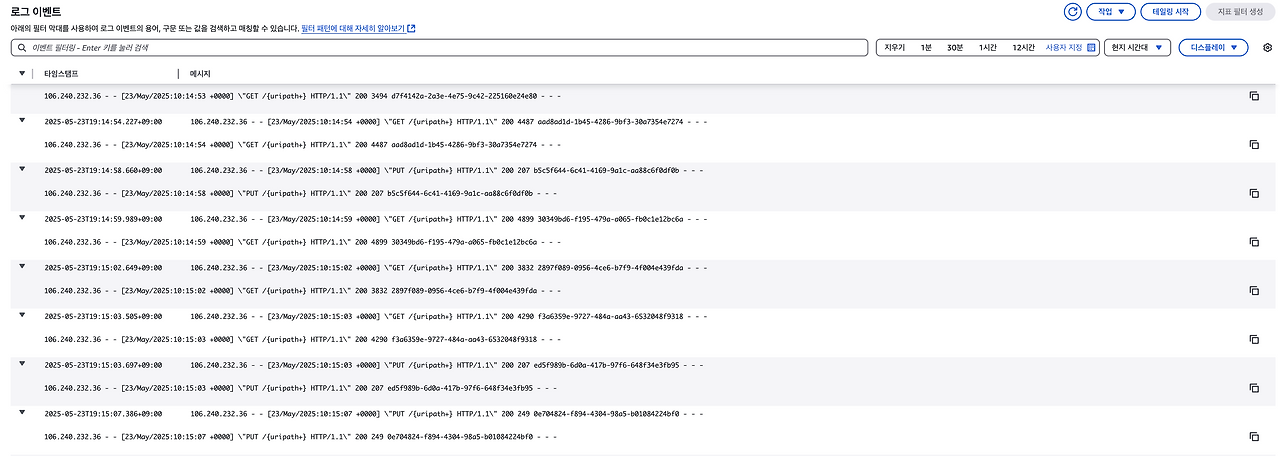Screen dimensions: 1280x456
Task: Select timestamp 2025-05-23T19:15:03.697+09:00
Action: [103, 364]
